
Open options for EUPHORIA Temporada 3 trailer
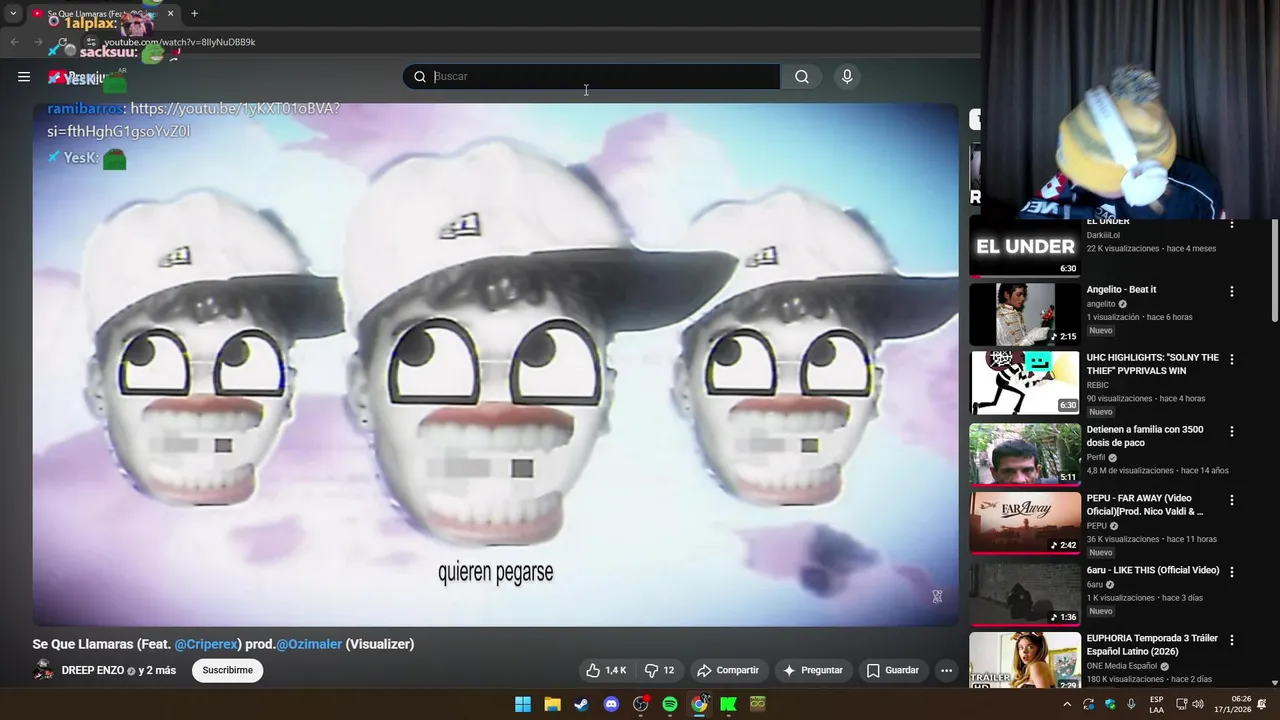pyautogui.click(x=1232, y=640)
